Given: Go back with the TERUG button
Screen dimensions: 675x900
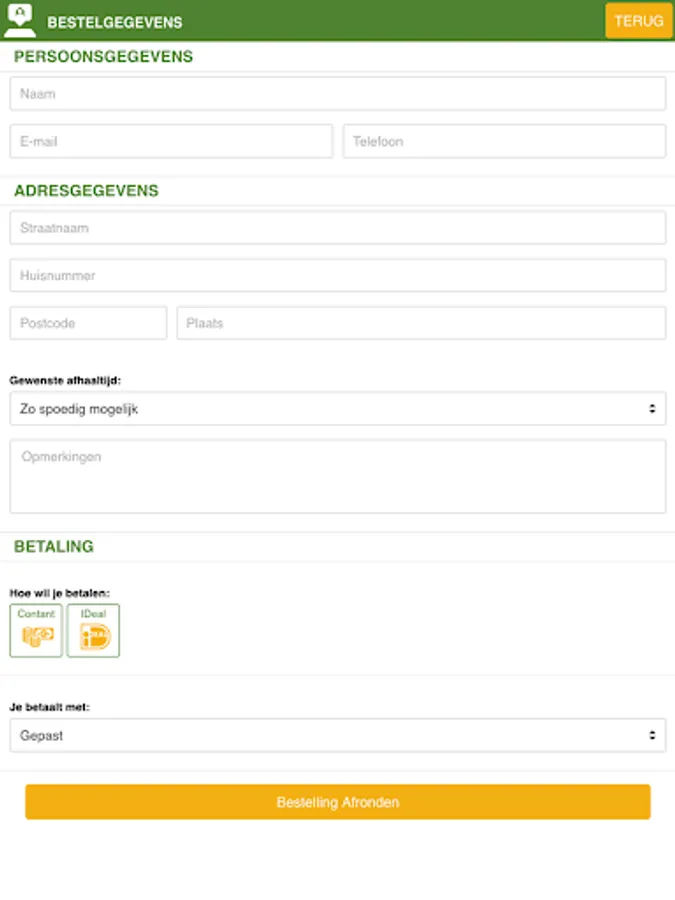Looking at the screenshot, I should click(638, 21).
